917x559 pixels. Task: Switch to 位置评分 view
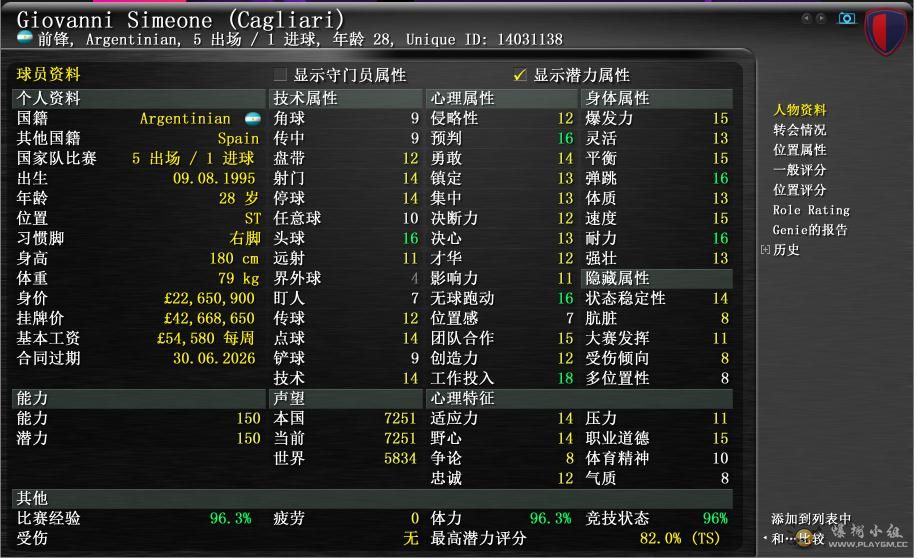(799, 189)
